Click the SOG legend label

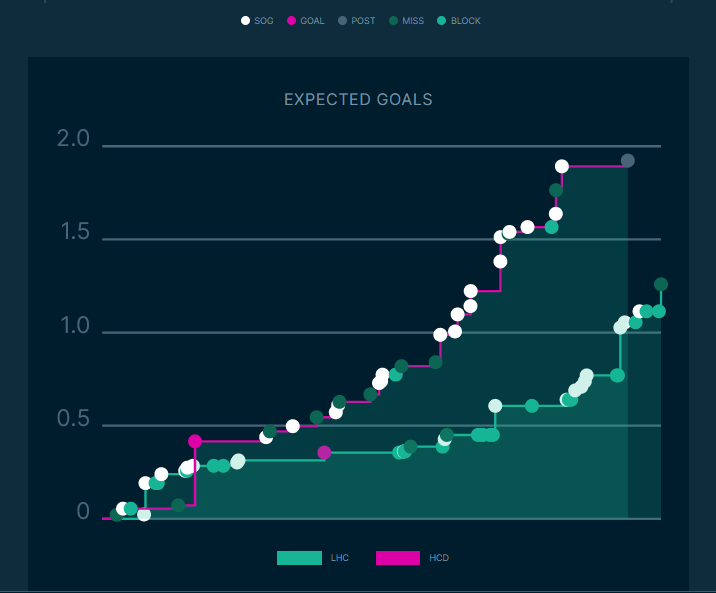264,21
